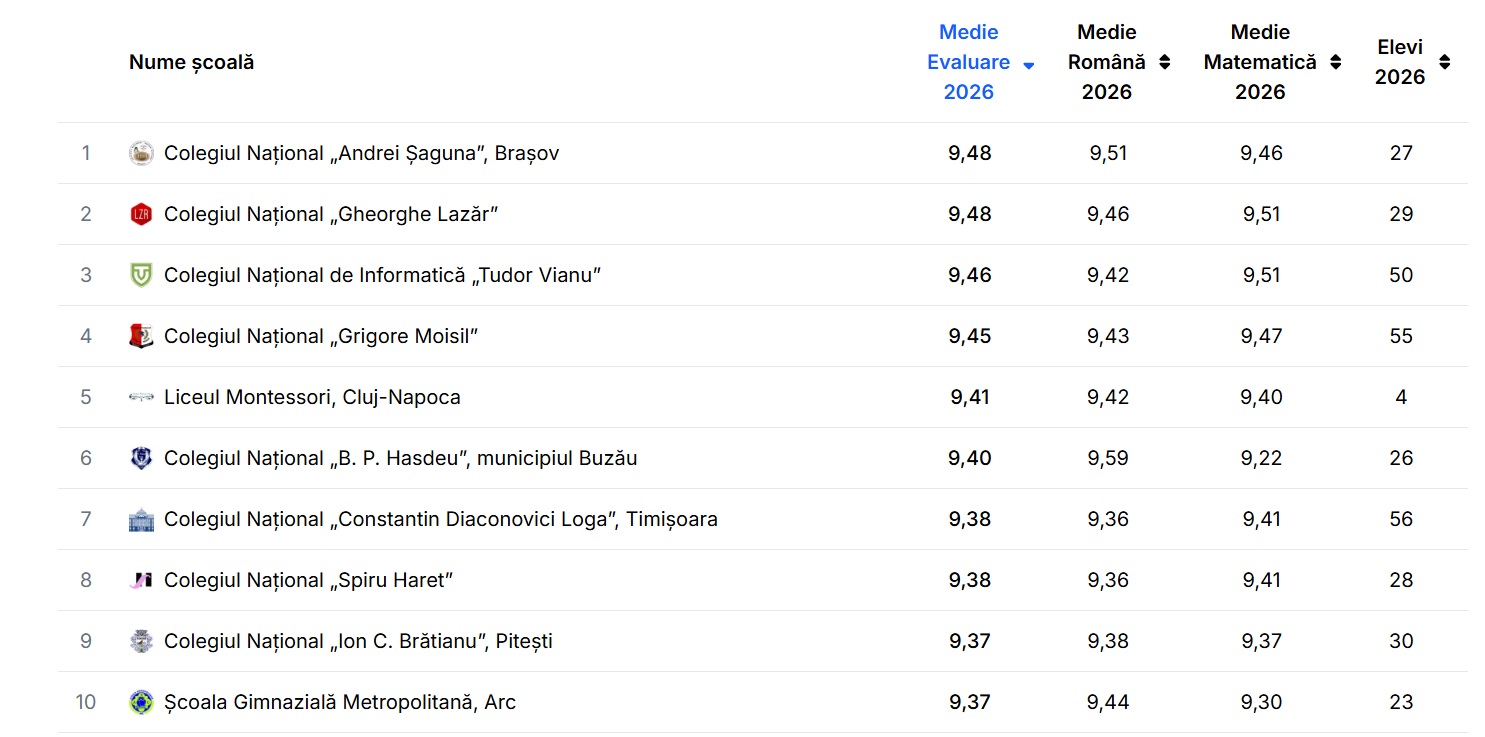Open Colegiul Național „Andrei Șaguna”, Brașov link

pyautogui.click(x=362, y=153)
